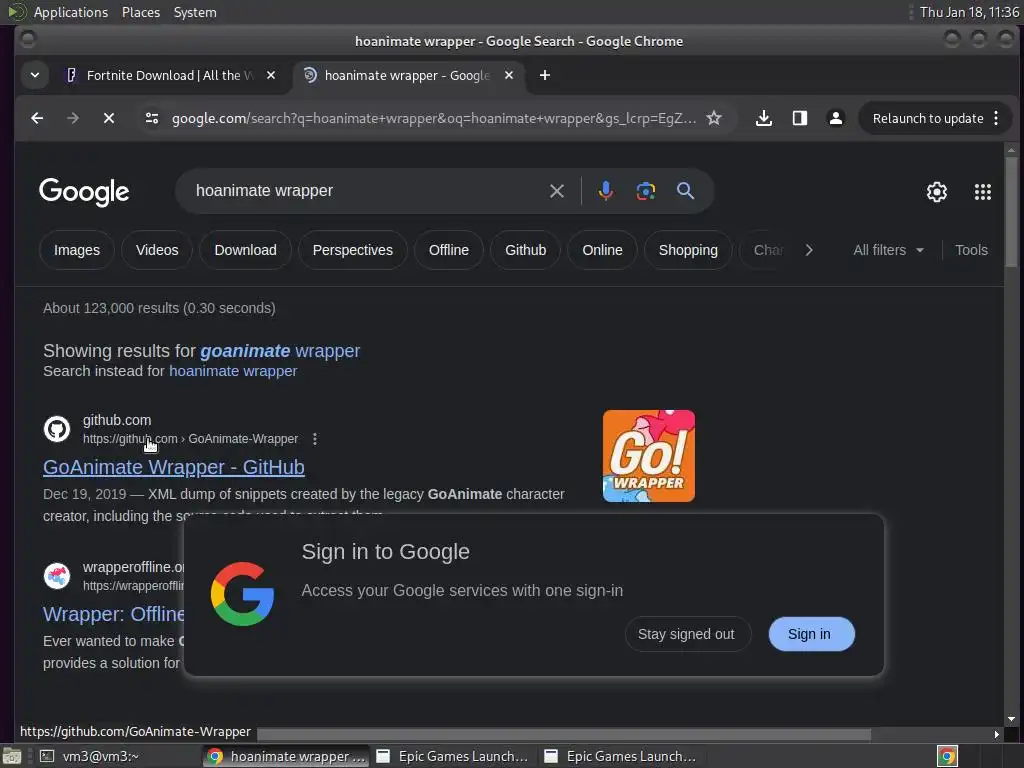Click the forward navigation arrow
The width and height of the screenshot is (1024, 768).
[73, 118]
